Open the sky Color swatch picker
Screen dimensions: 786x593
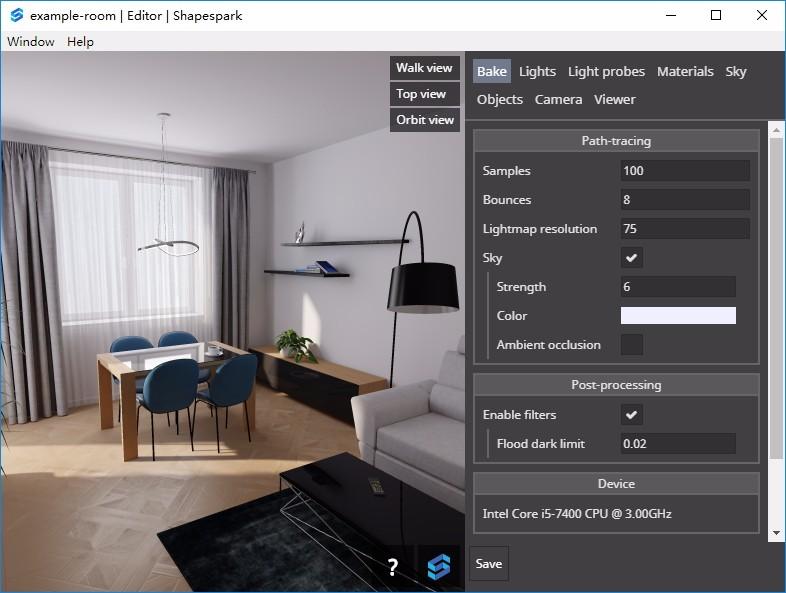[x=678, y=316]
